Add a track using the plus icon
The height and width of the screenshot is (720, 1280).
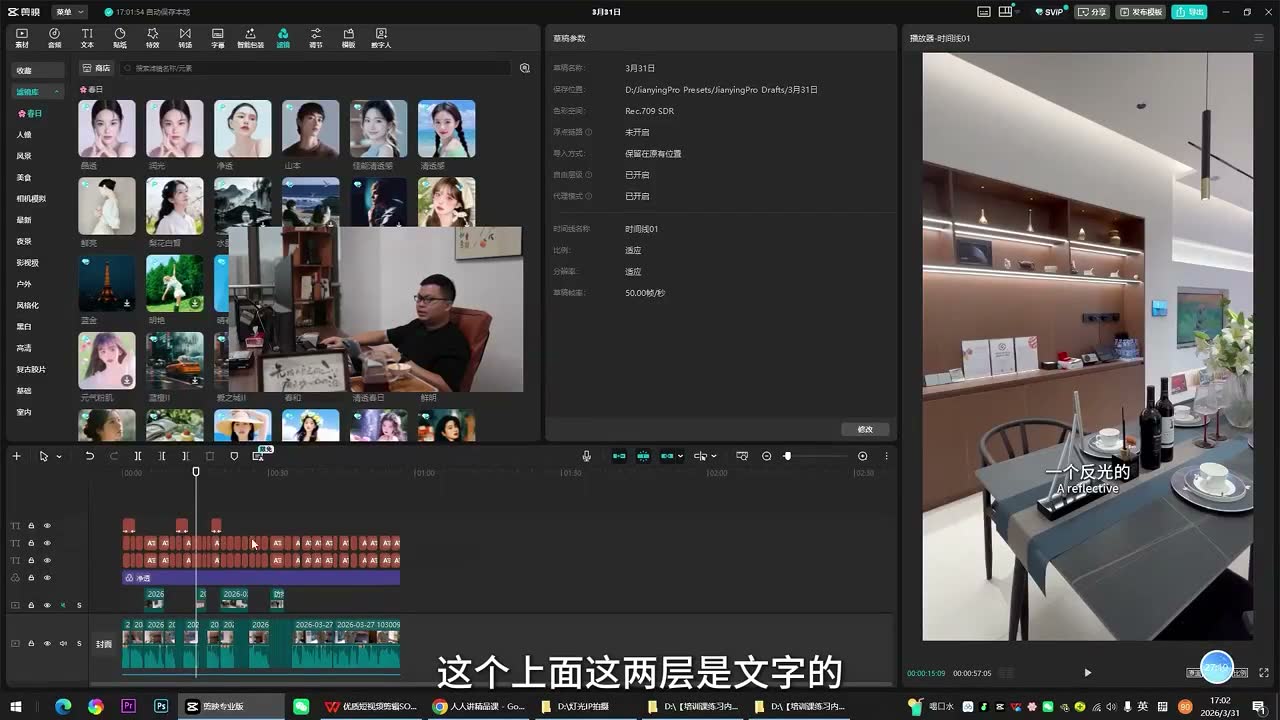(16, 456)
